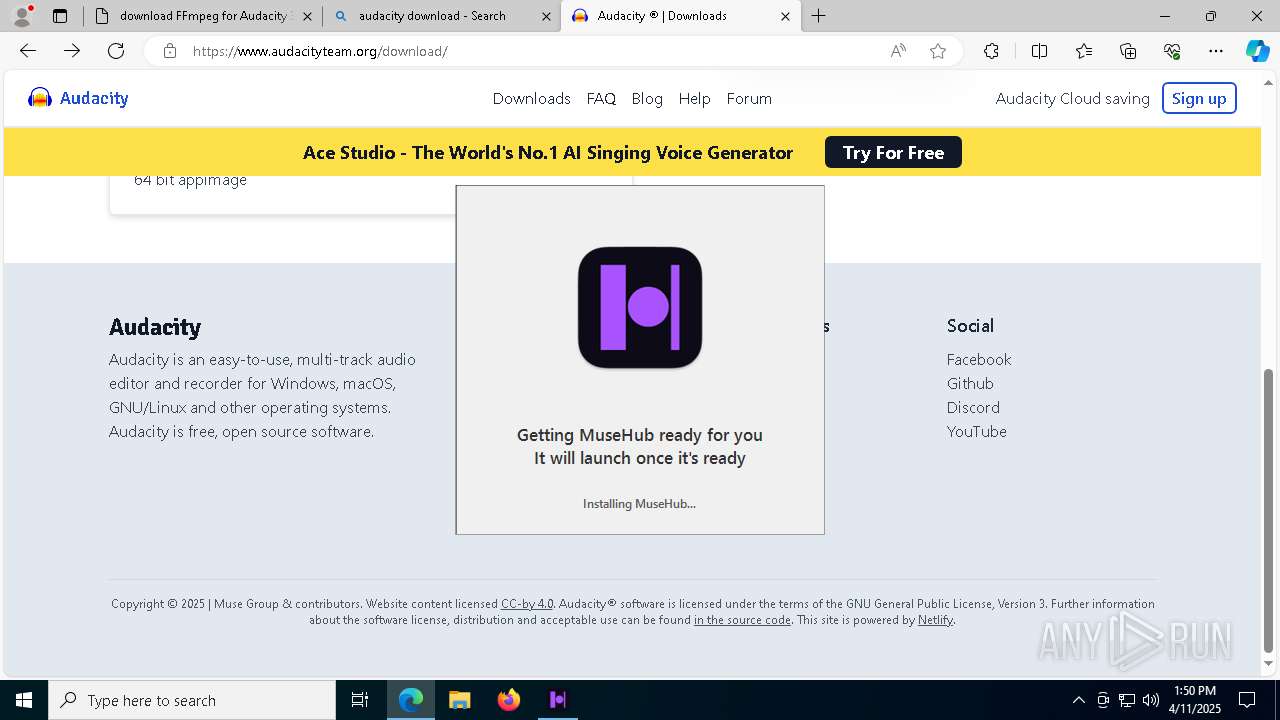Open File Explorer from taskbar
The width and height of the screenshot is (1280, 720).
point(460,700)
